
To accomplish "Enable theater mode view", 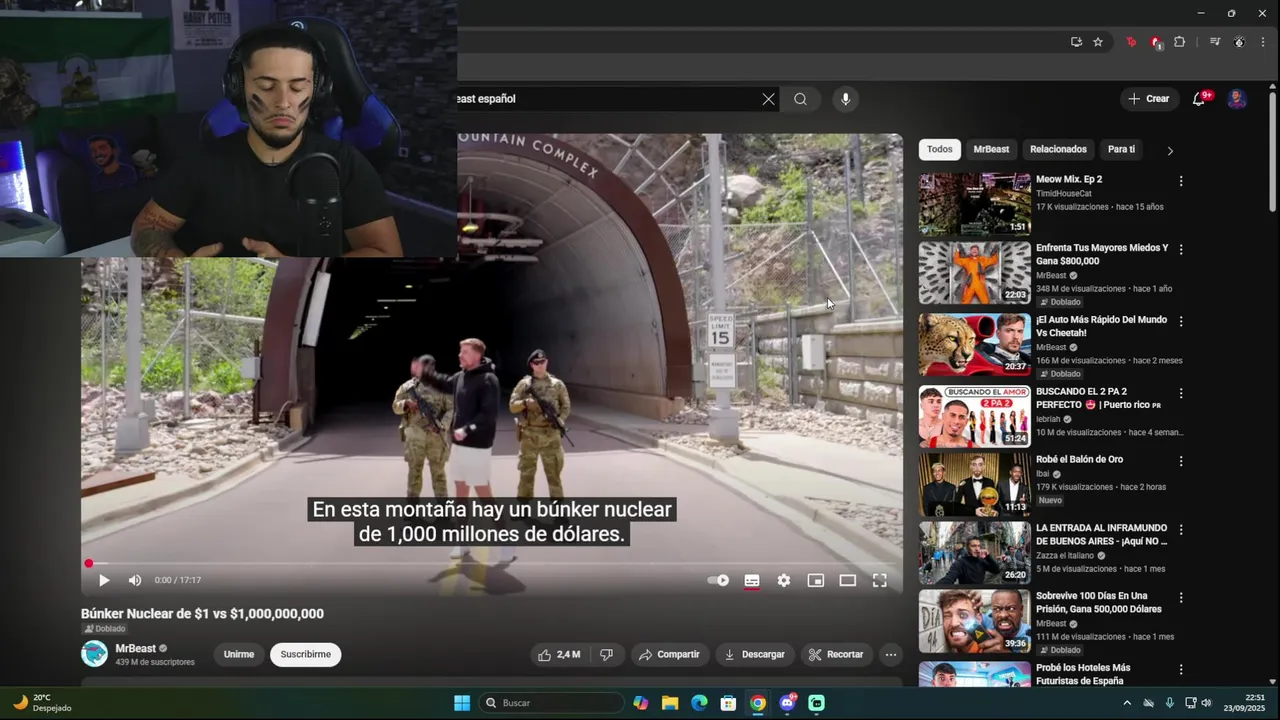I will coord(848,580).
